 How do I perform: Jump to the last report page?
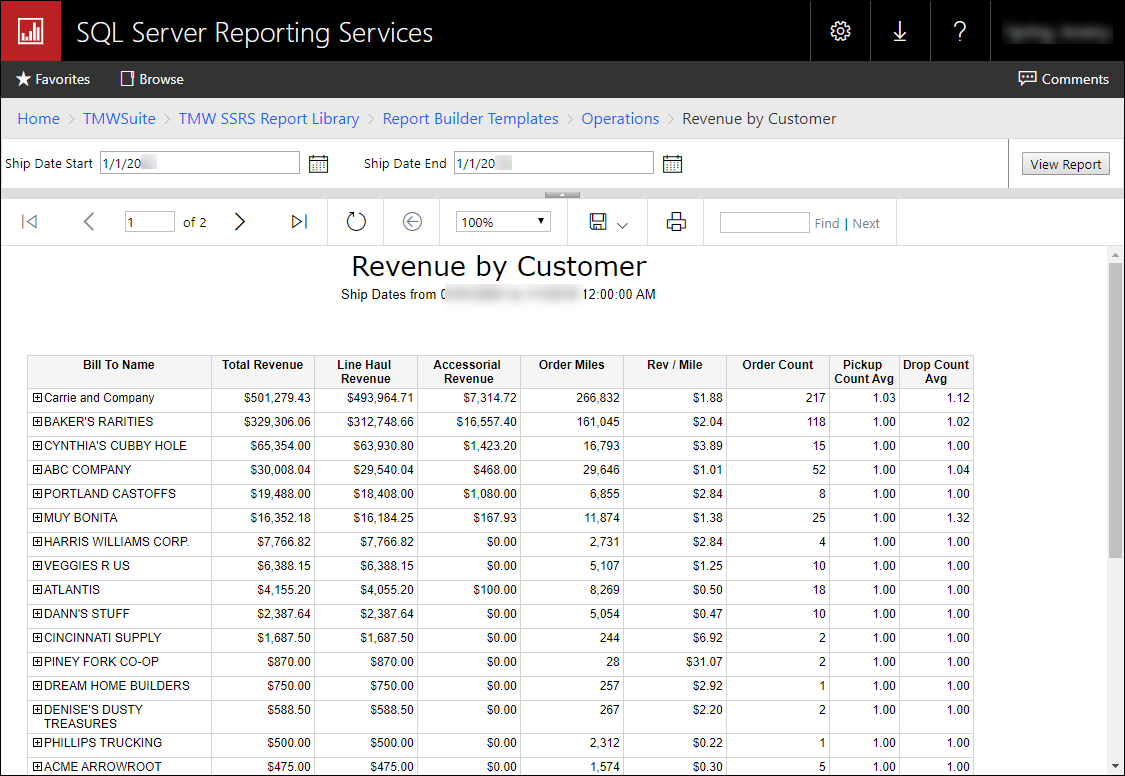point(299,222)
